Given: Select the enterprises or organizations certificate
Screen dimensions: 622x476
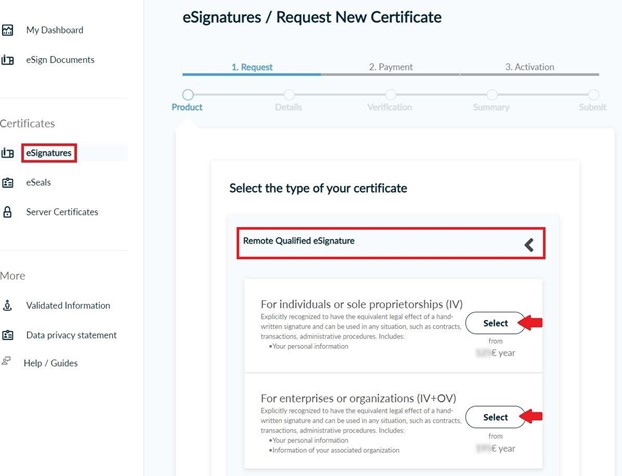Looking at the screenshot, I should click(x=496, y=417).
